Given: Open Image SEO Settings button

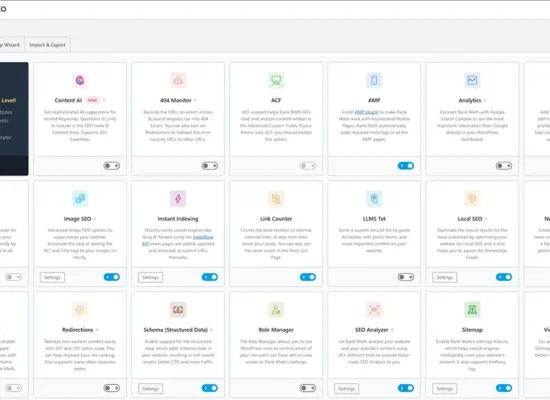Looking at the screenshot, I should point(52,278).
